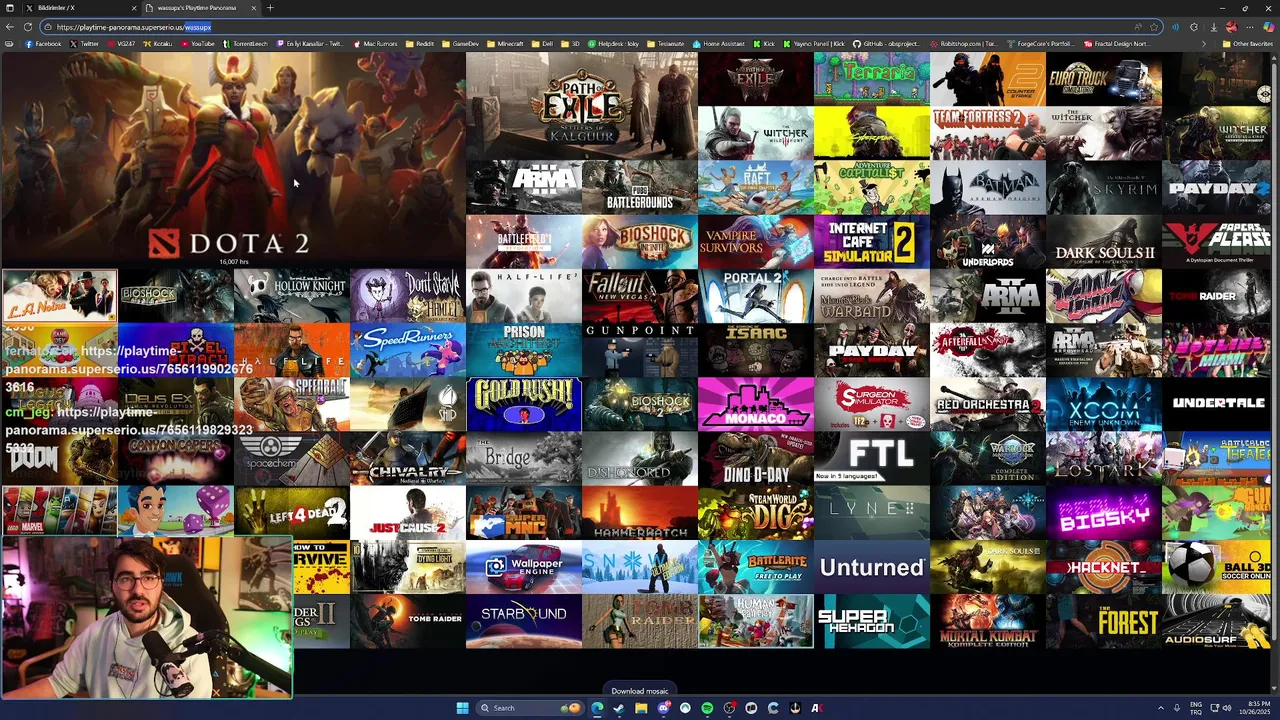Open the Fallout New Vegas tile
Viewport: 1280px width, 720px height.
point(640,296)
